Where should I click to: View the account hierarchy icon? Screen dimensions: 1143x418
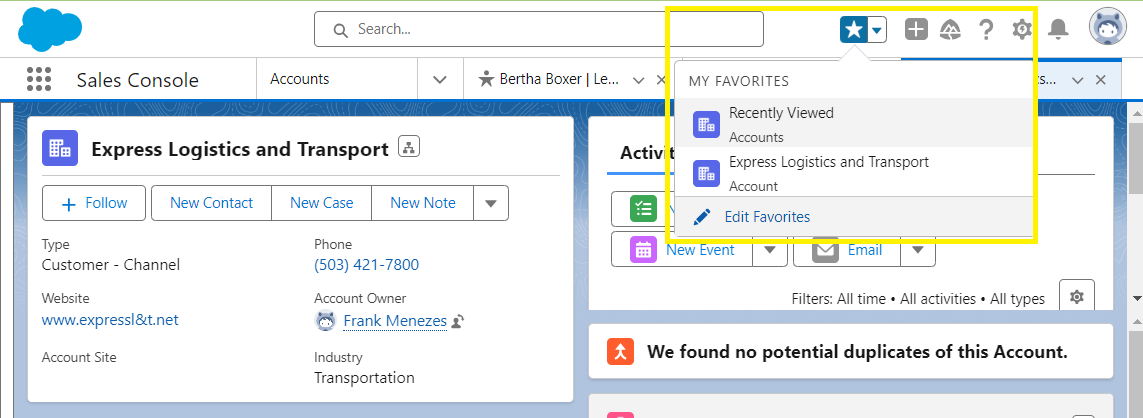pyautogui.click(x=409, y=147)
